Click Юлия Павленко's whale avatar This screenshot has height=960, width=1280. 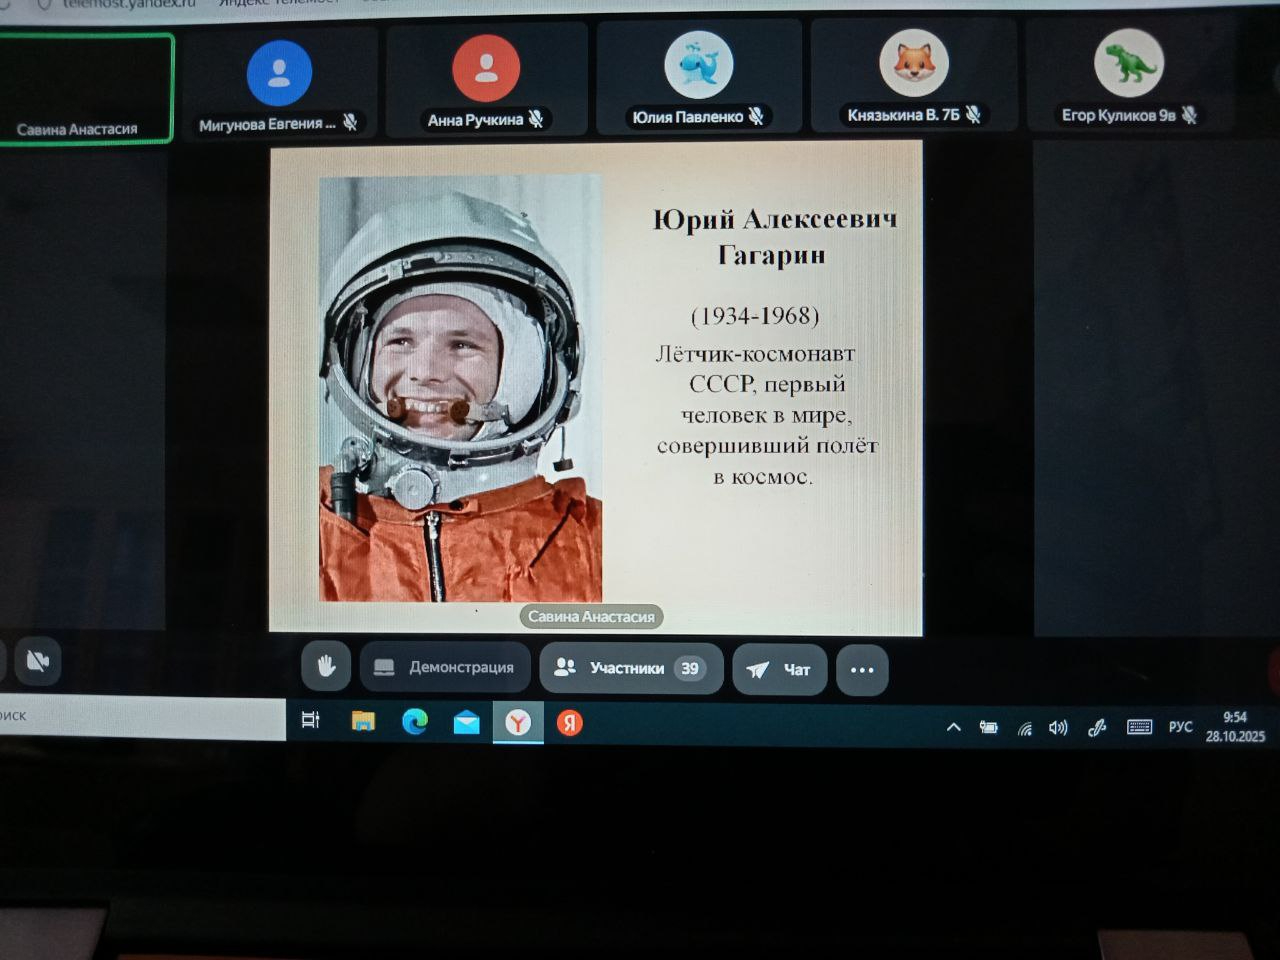tap(698, 66)
